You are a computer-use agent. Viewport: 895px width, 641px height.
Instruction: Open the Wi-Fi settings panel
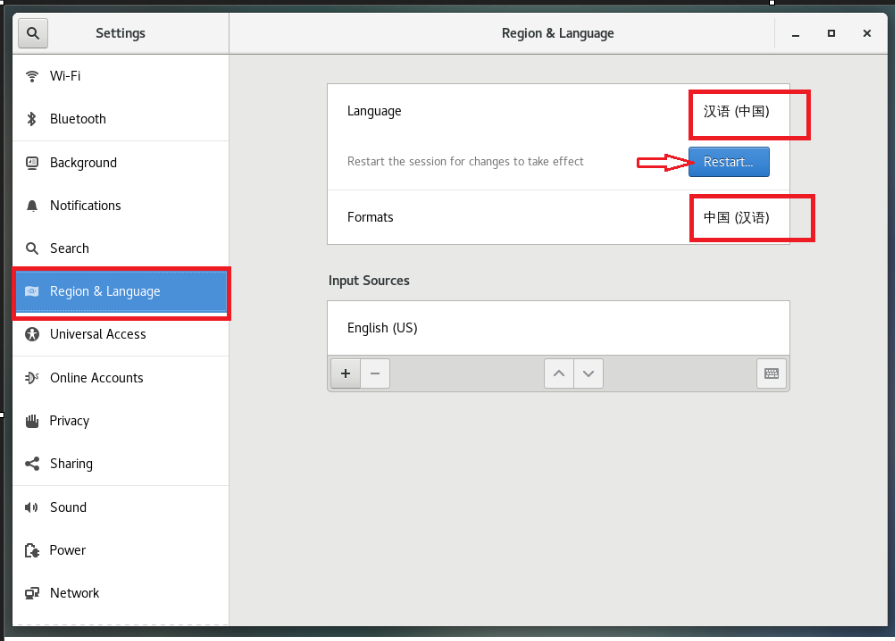tap(121, 76)
